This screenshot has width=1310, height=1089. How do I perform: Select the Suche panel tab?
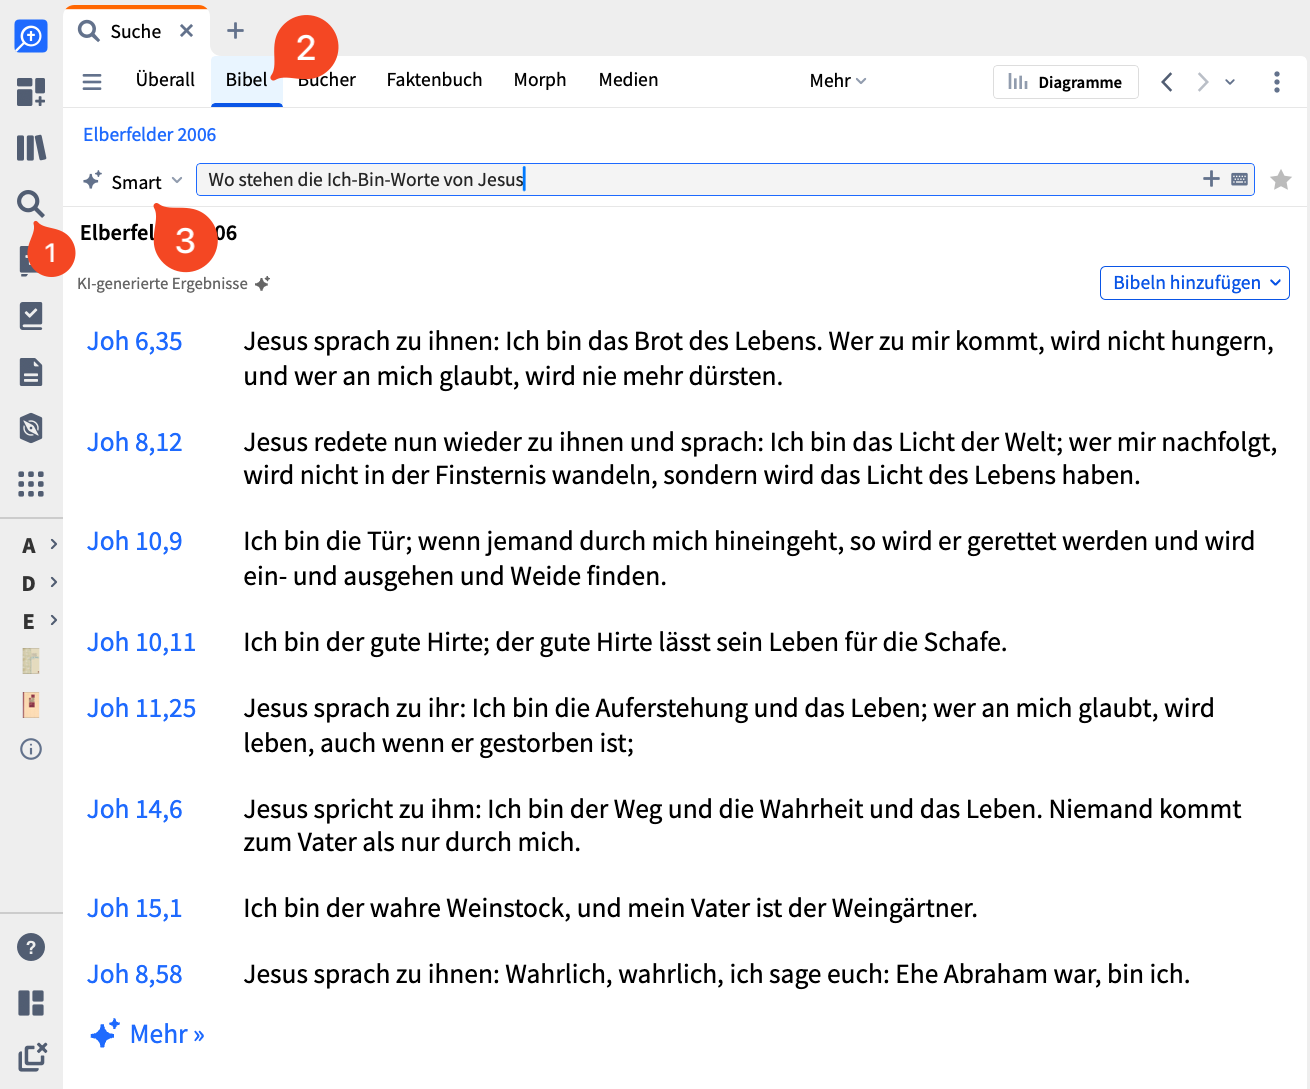pos(136,31)
